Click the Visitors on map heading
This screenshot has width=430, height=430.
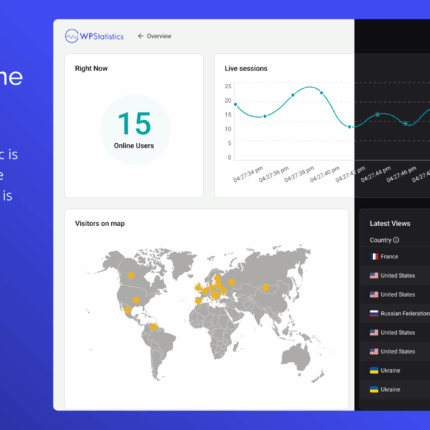tap(100, 224)
